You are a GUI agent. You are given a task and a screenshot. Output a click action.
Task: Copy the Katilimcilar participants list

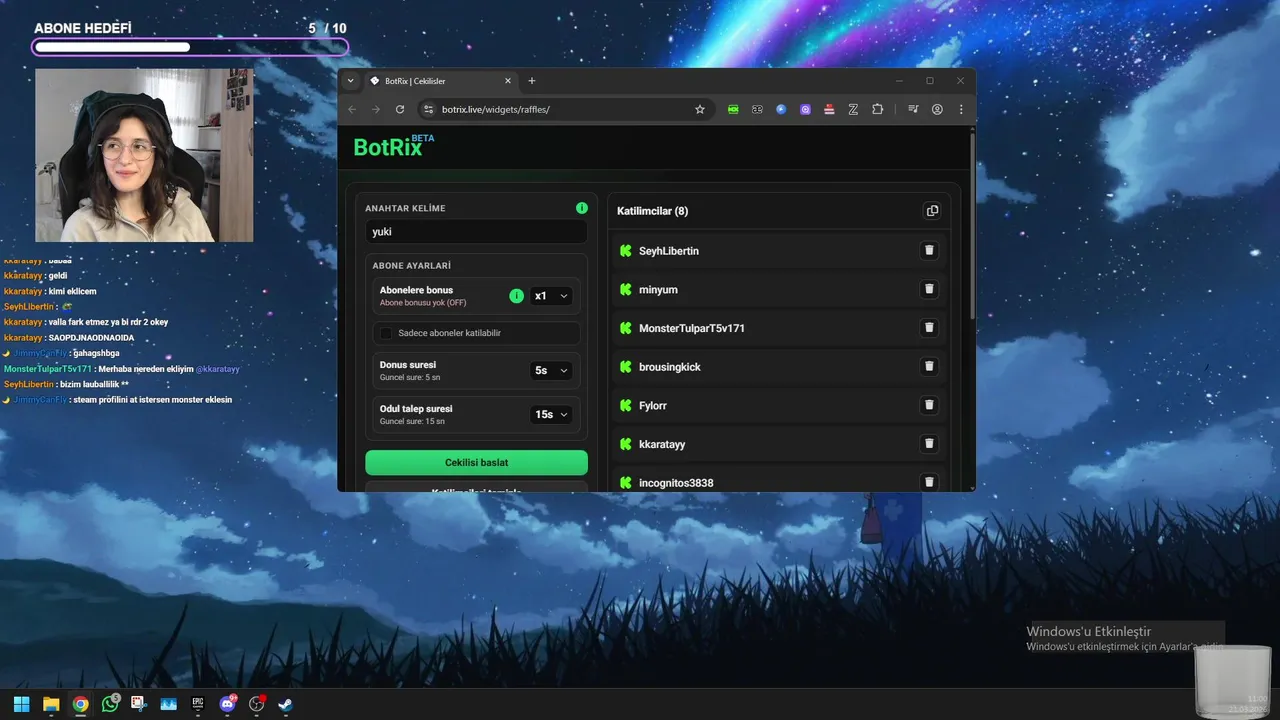[x=932, y=211]
